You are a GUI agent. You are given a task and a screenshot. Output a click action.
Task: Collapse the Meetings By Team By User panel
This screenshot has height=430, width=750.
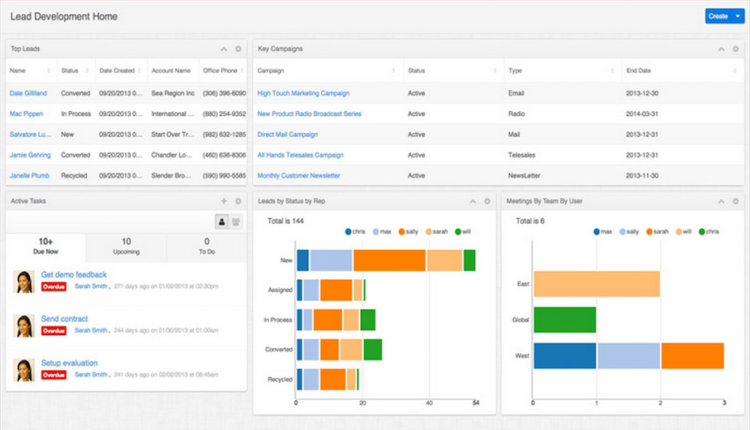coord(721,201)
